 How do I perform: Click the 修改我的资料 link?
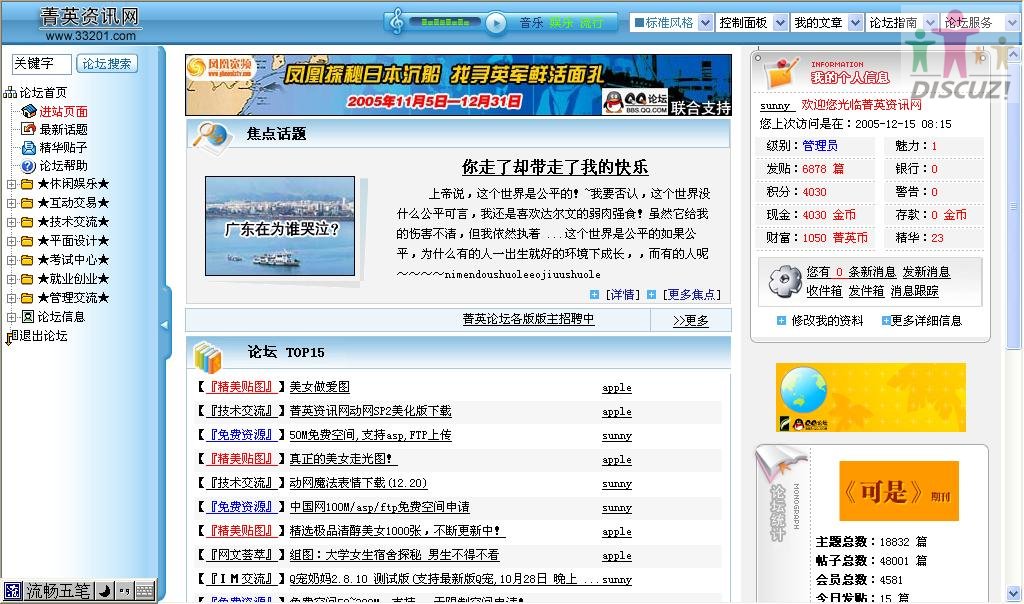coord(827,321)
